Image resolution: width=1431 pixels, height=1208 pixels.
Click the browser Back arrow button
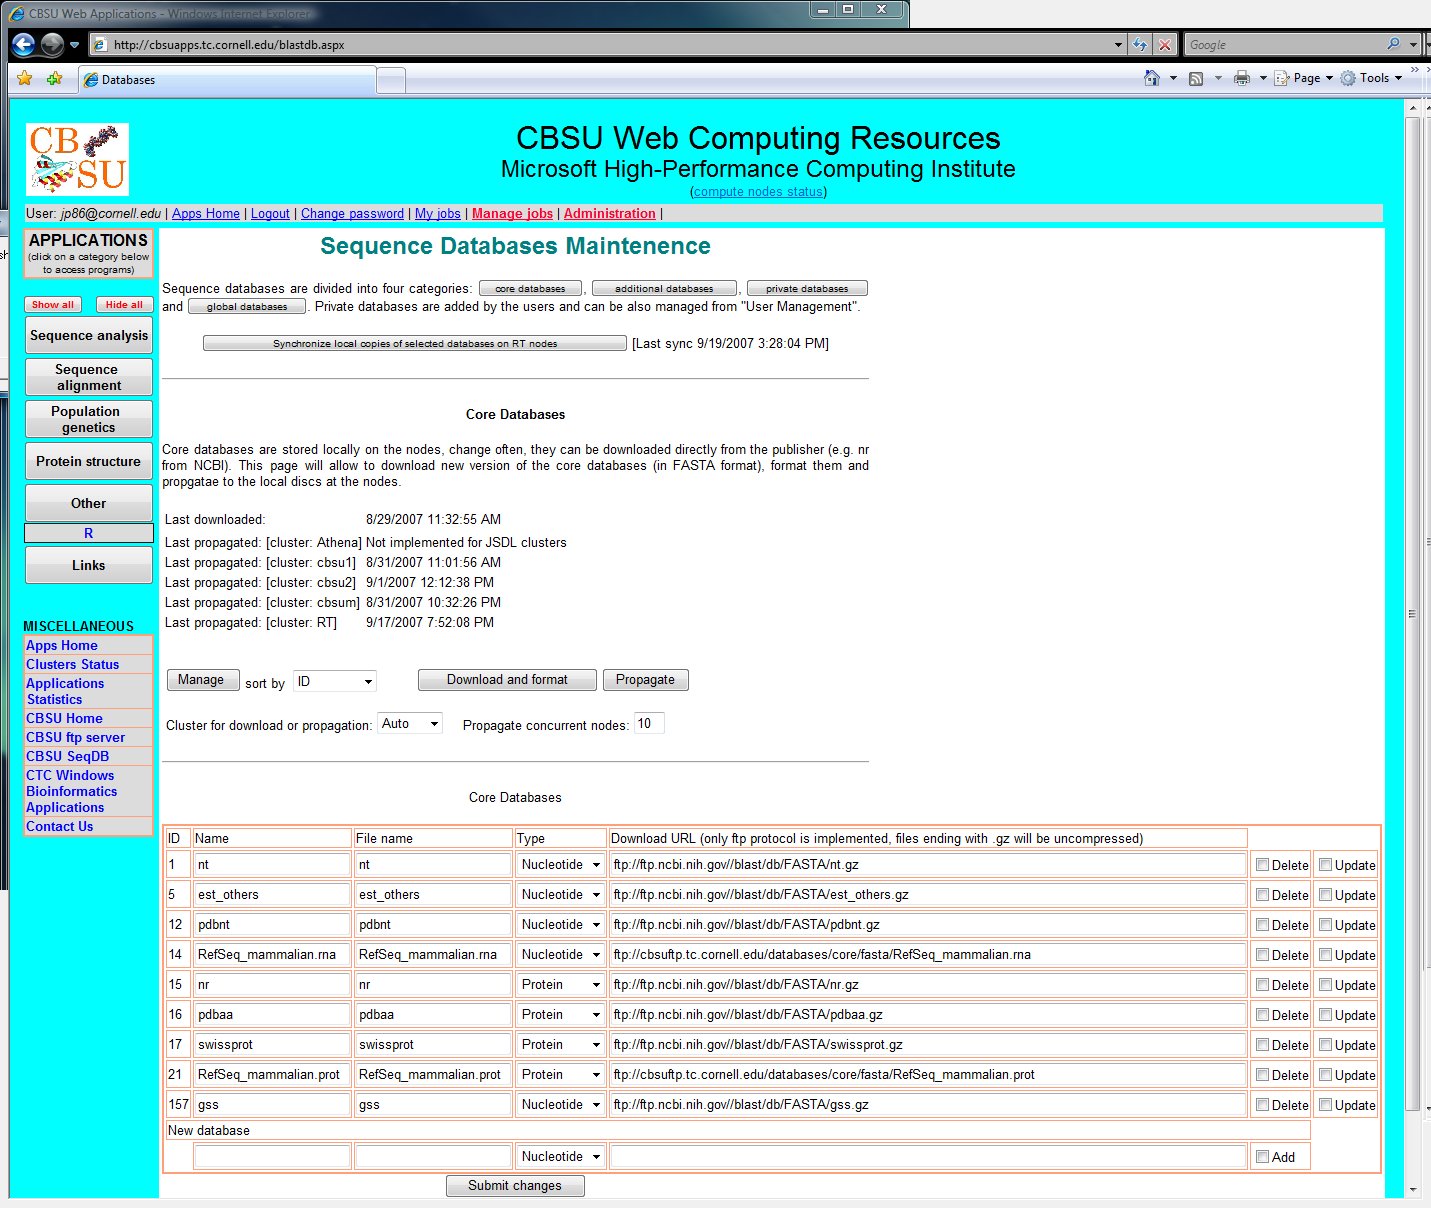click(24, 45)
